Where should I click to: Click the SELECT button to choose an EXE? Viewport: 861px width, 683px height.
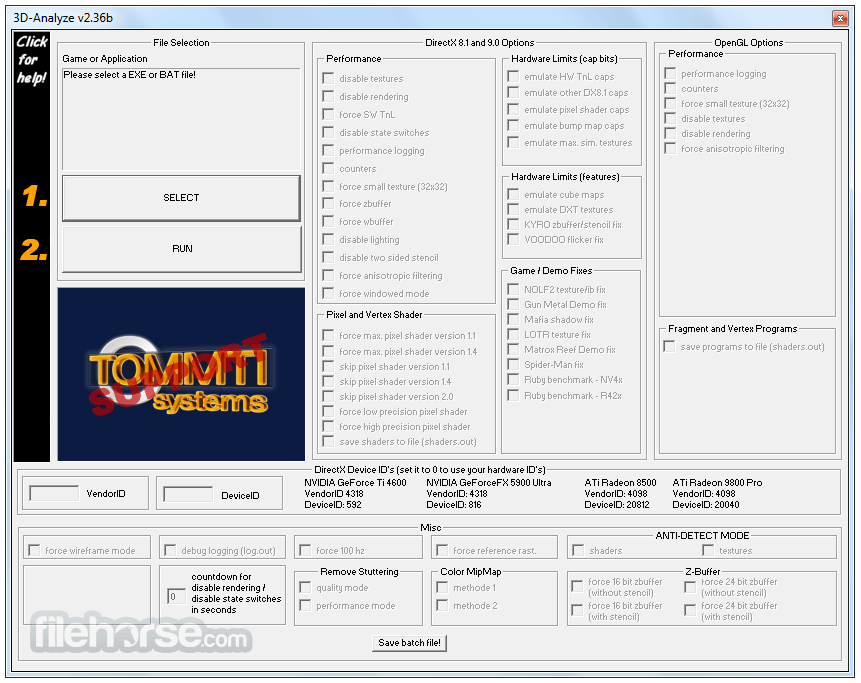coord(181,198)
